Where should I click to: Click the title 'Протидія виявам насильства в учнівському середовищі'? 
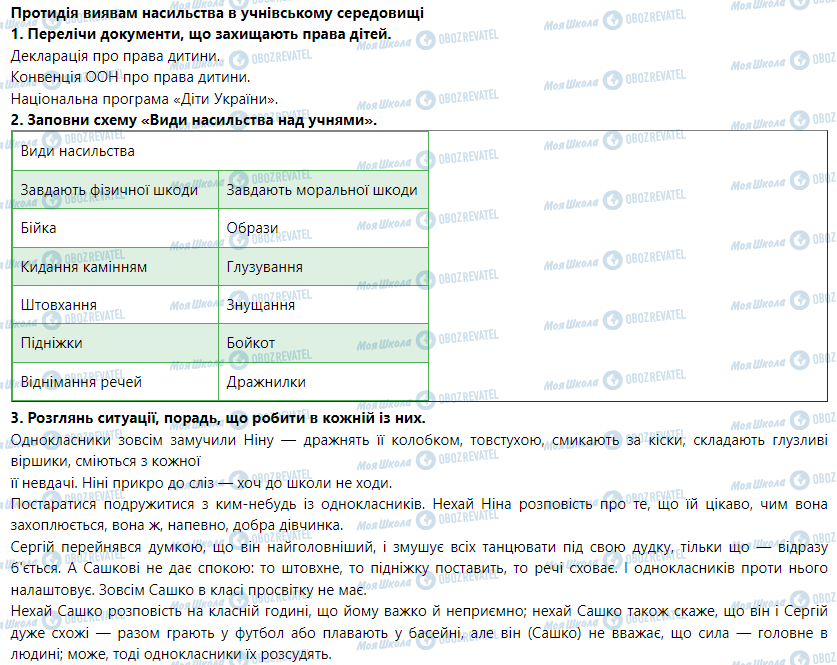[216, 13]
